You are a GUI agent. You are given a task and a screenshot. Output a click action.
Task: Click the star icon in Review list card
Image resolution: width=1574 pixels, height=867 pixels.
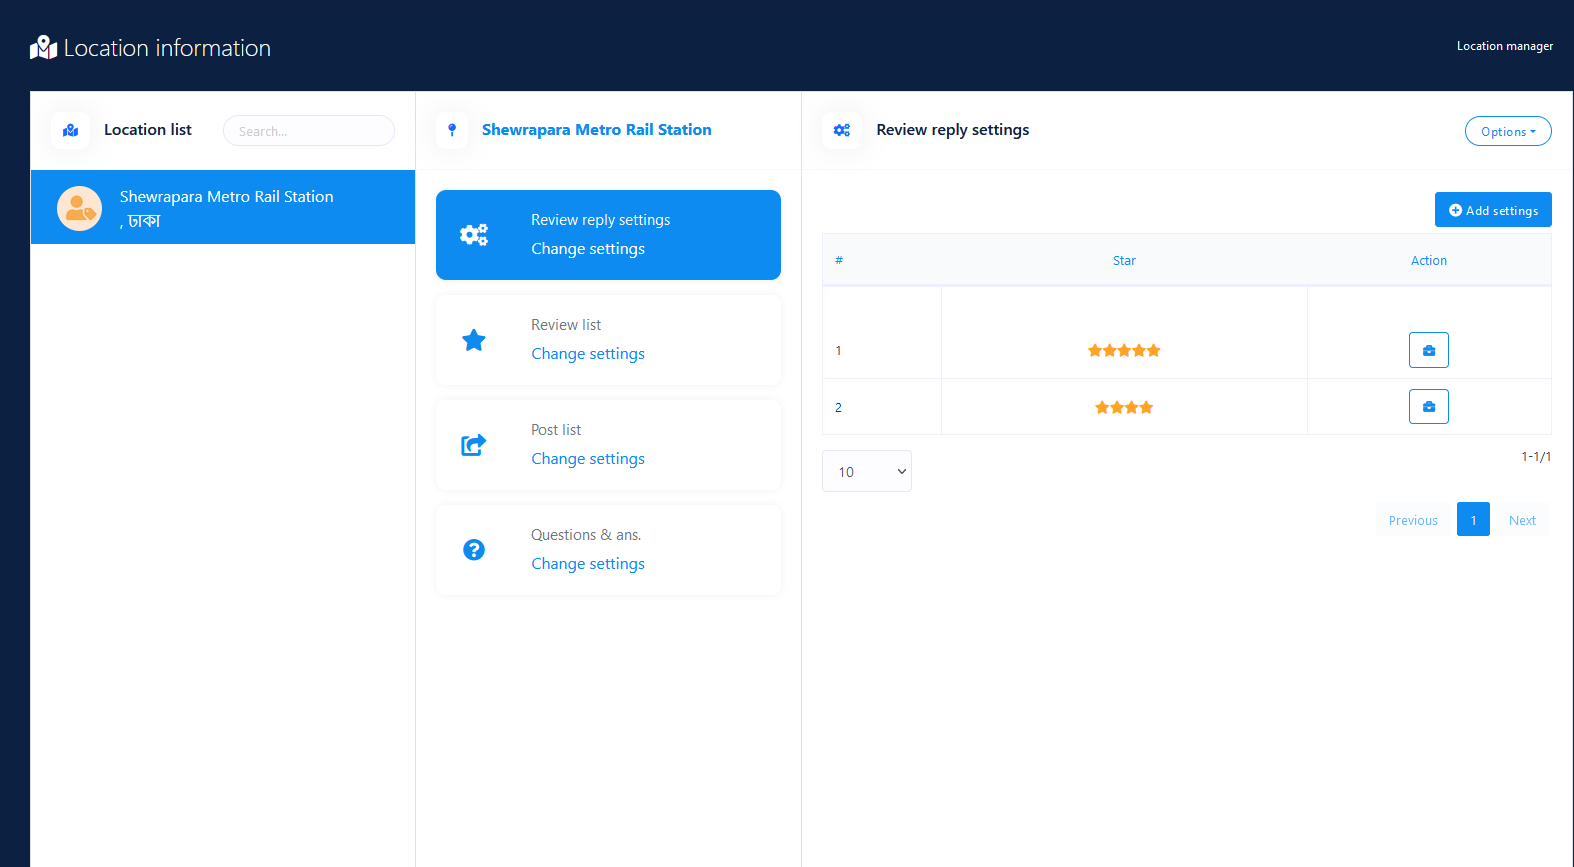(474, 340)
